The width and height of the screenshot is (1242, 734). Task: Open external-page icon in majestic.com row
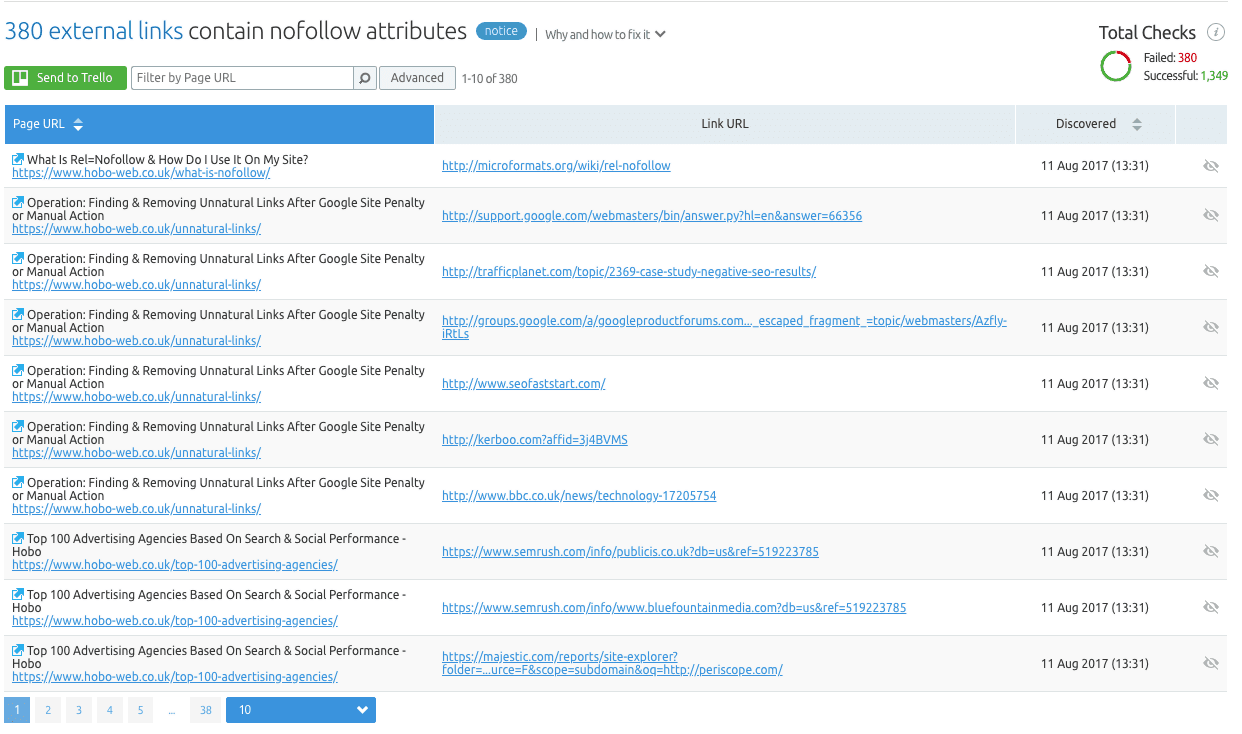(x=18, y=650)
